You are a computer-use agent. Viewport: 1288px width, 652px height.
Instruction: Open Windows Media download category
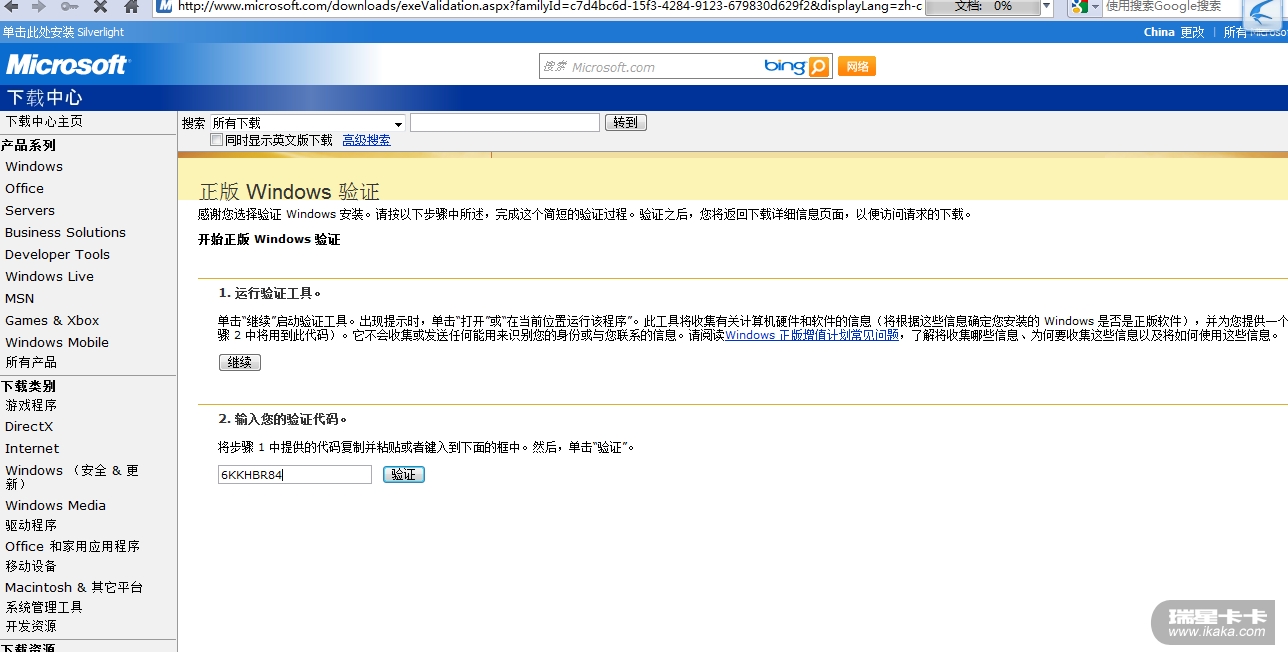pos(56,505)
